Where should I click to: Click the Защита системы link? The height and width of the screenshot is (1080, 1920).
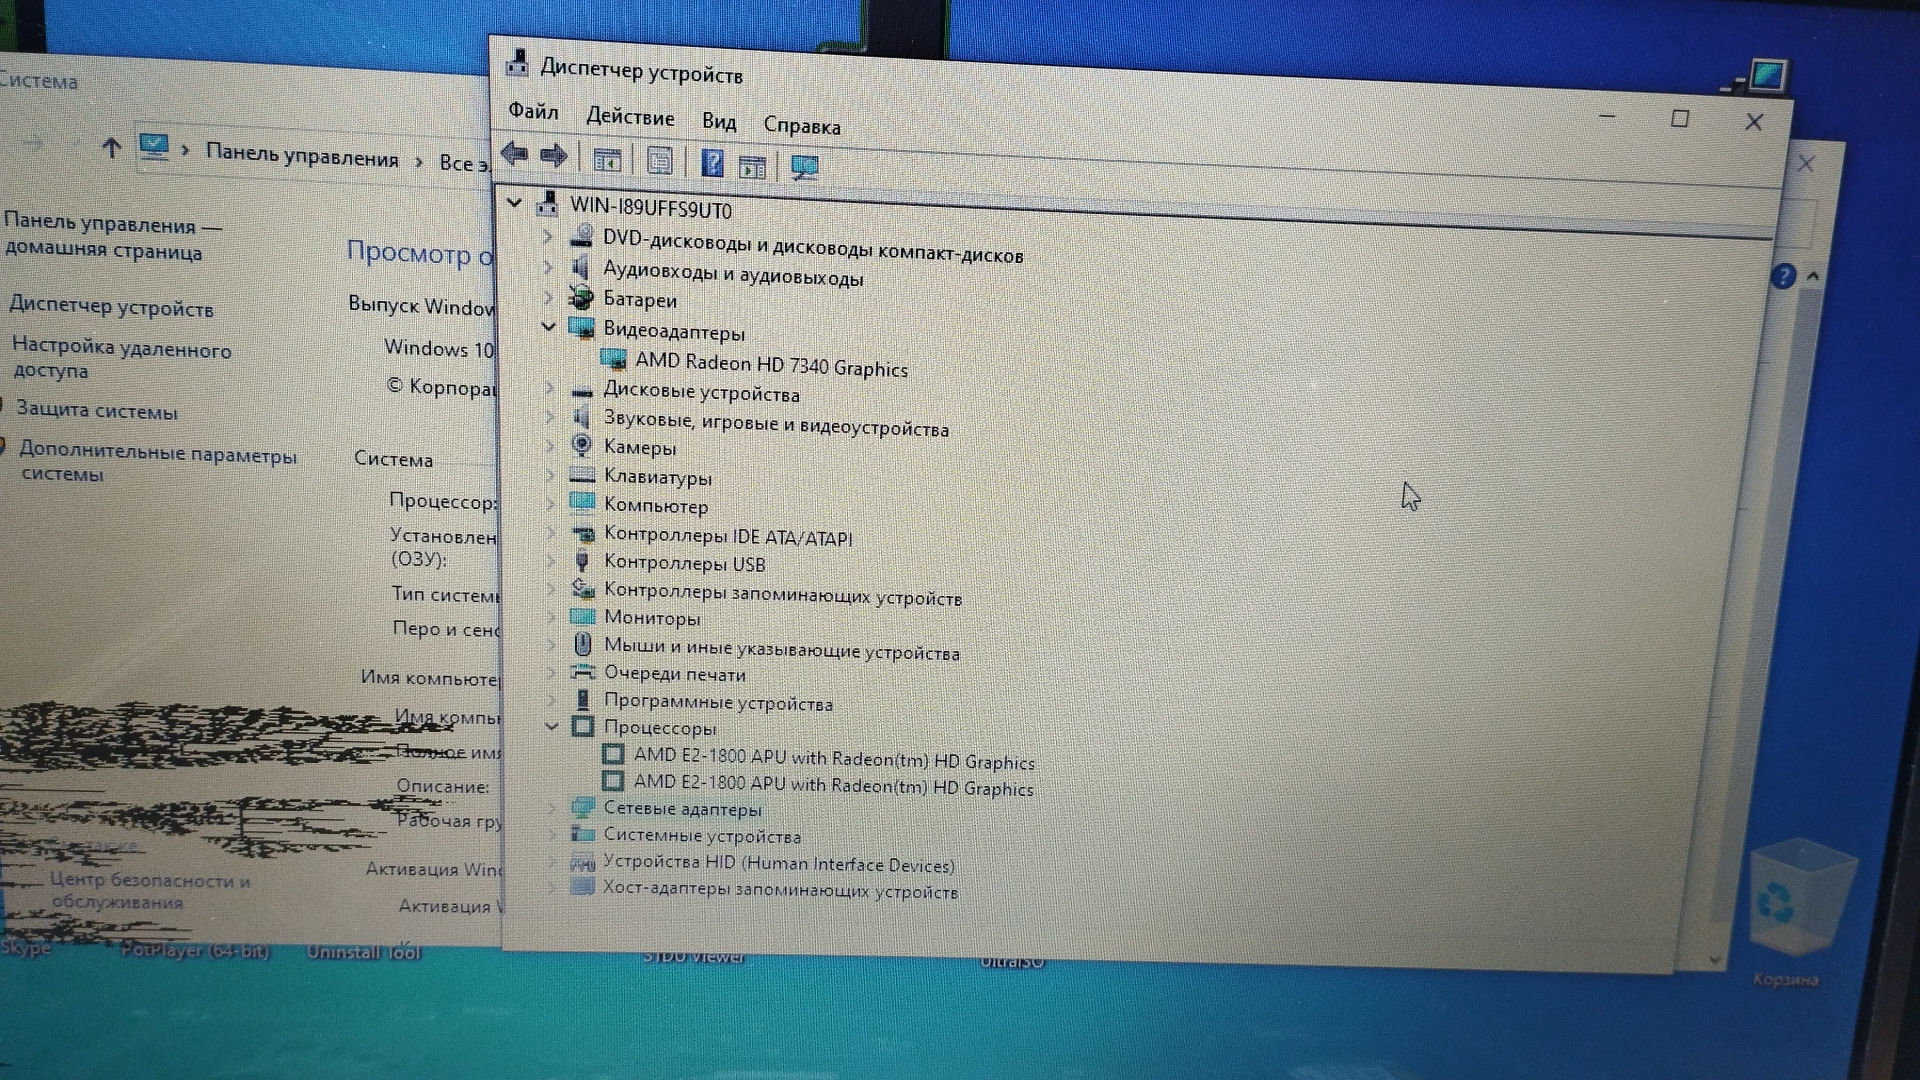(96, 410)
